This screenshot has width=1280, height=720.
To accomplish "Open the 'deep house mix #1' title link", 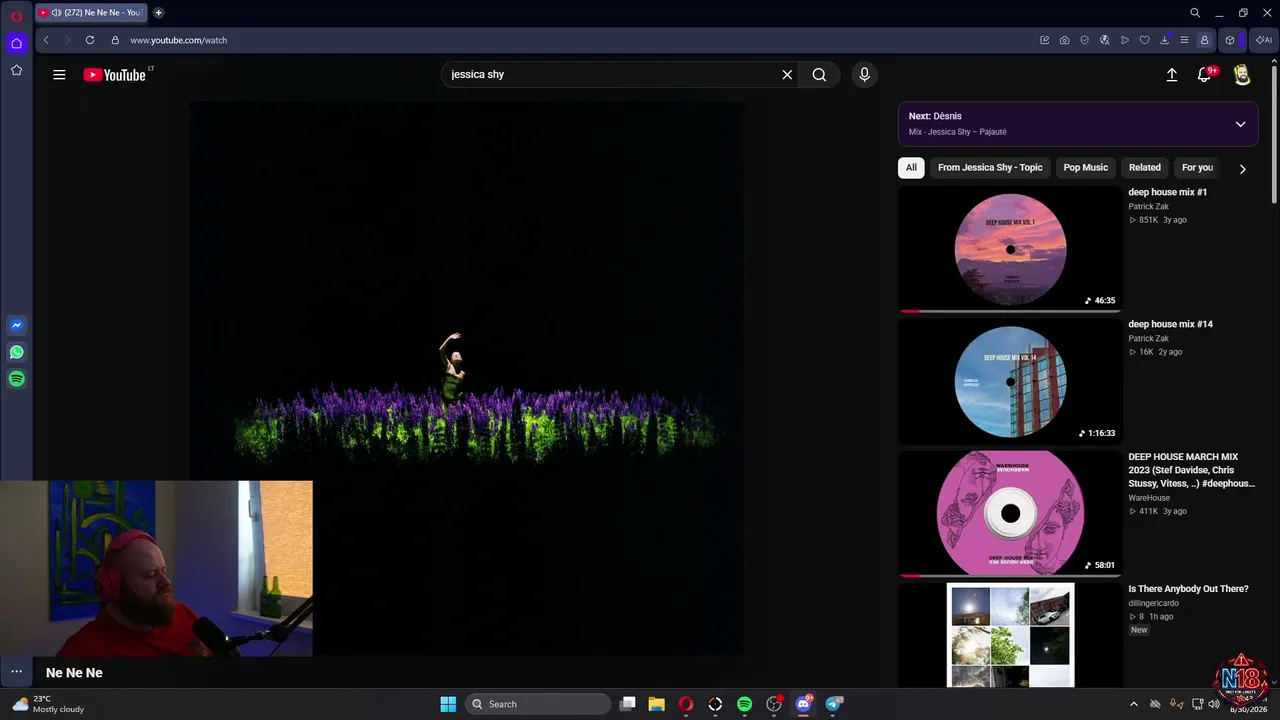I will pyautogui.click(x=1168, y=192).
